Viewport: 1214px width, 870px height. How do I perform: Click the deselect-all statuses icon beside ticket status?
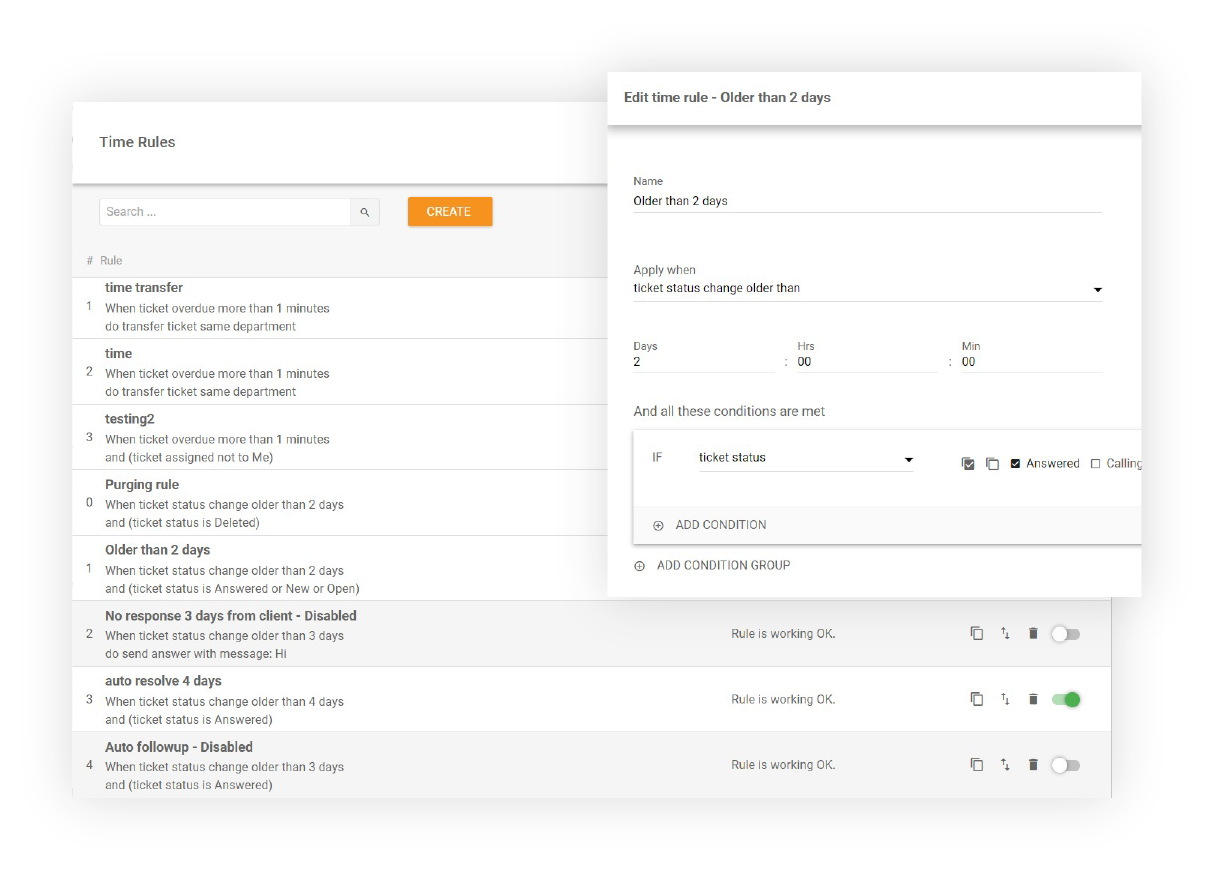pos(991,463)
